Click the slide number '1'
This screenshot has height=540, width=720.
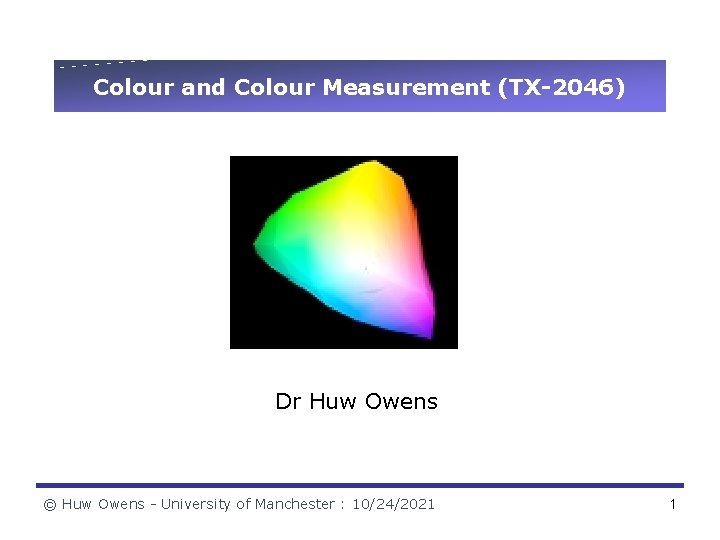(x=673, y=504)
